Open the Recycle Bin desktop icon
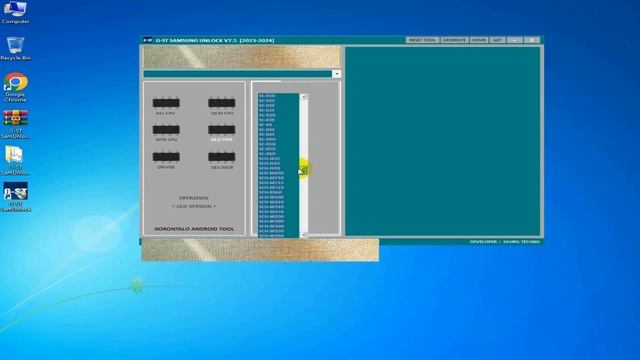 click(16, 48)
